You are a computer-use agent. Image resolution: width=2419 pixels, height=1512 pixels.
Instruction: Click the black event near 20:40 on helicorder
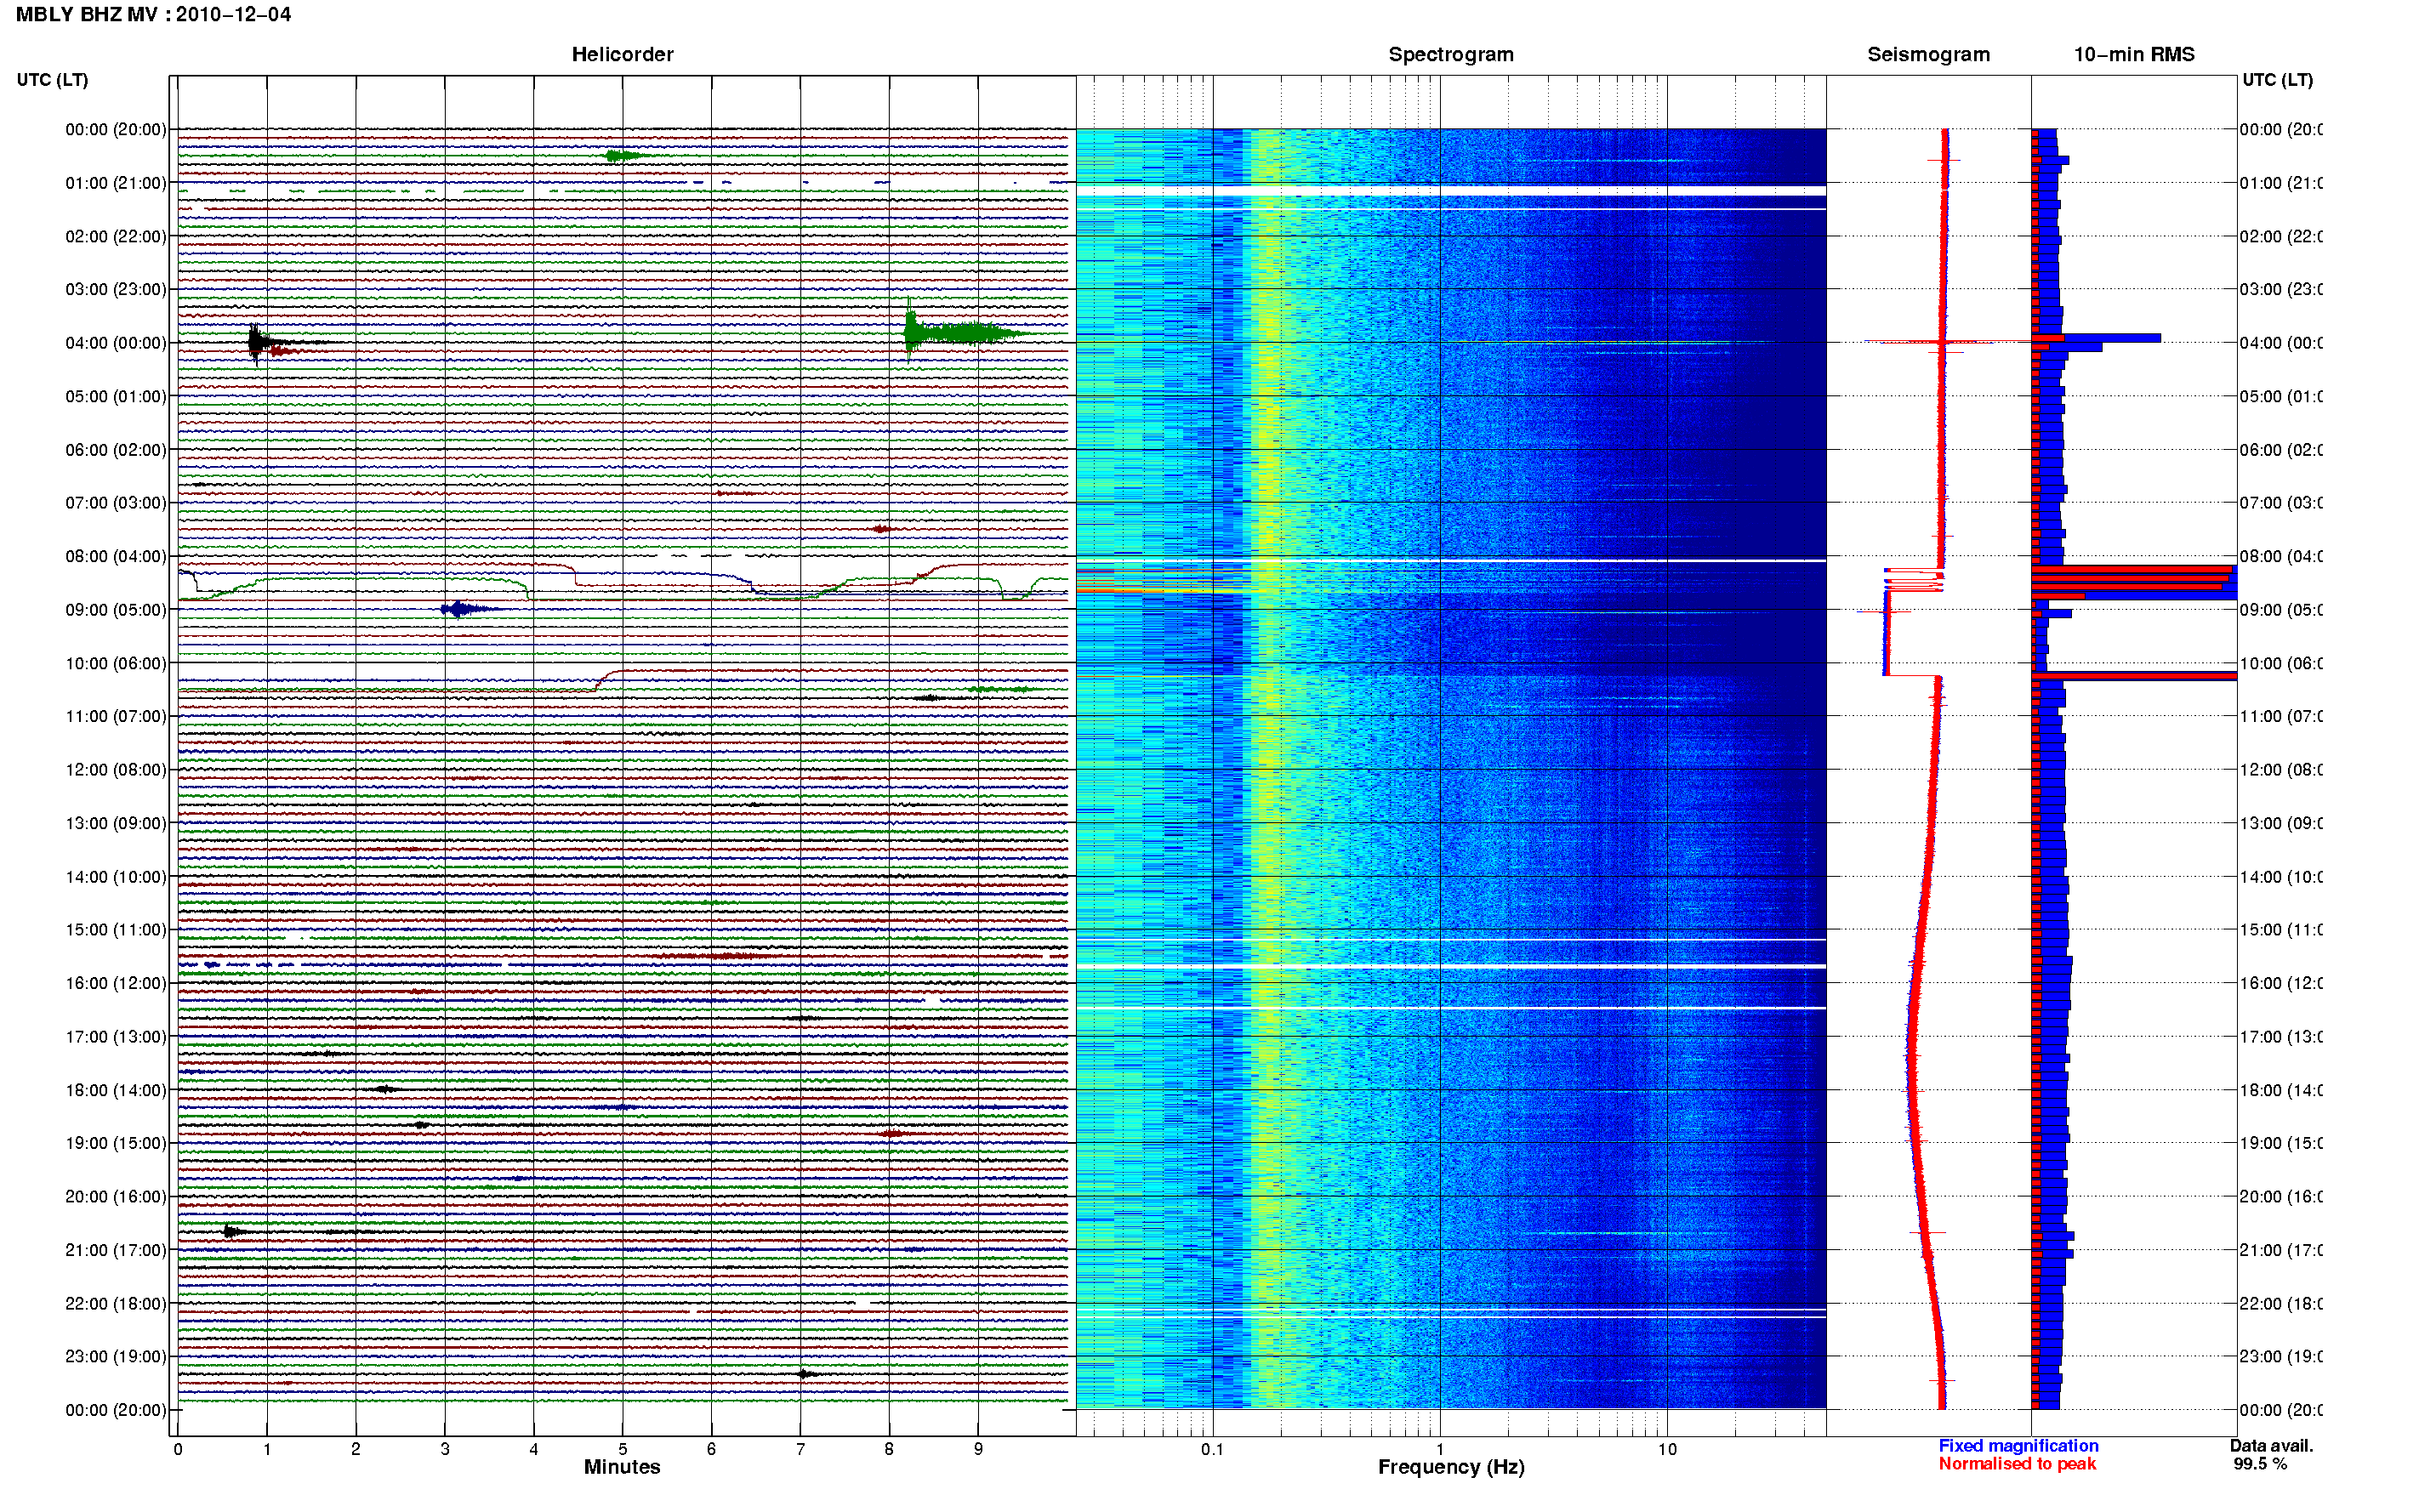232,1232
